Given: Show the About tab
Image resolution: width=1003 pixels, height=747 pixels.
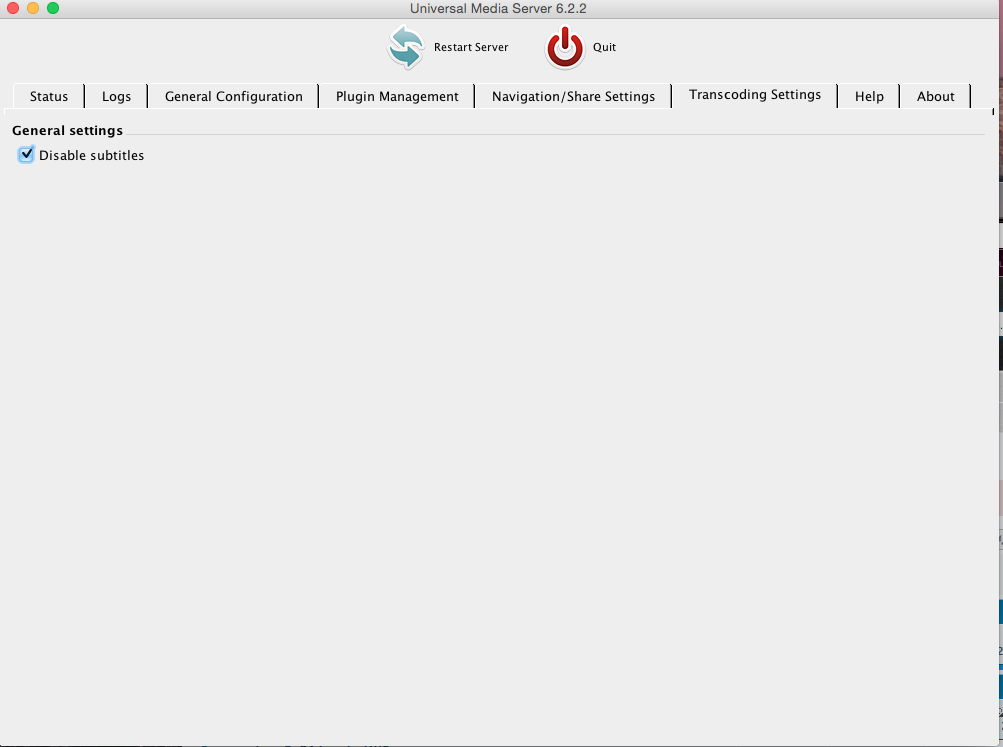Looking at the screenshot, I should 935,96.
